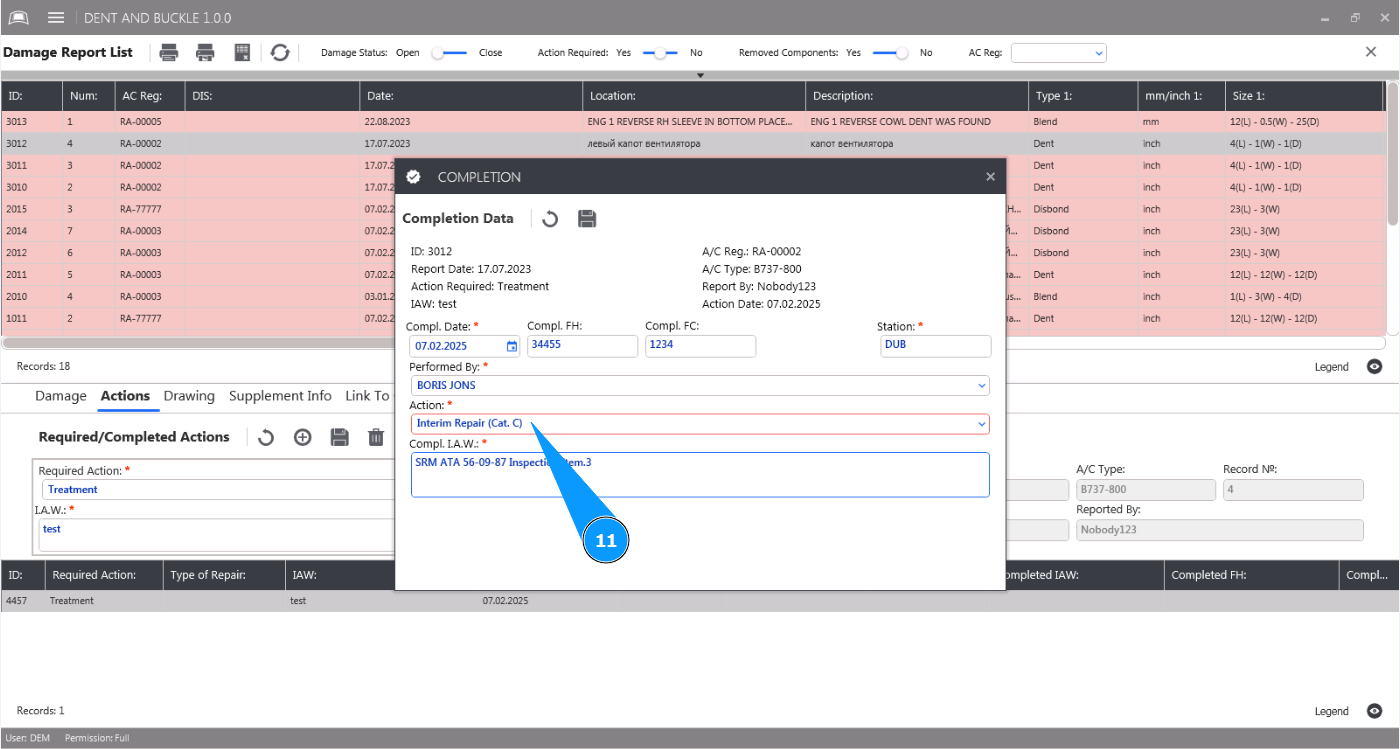Expand the Performed By dropdown

tap(981, 385)
